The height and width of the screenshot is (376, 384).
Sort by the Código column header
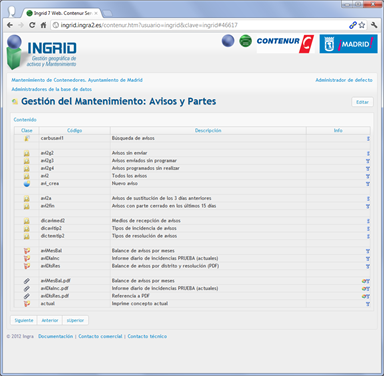(x=75, y=130)
